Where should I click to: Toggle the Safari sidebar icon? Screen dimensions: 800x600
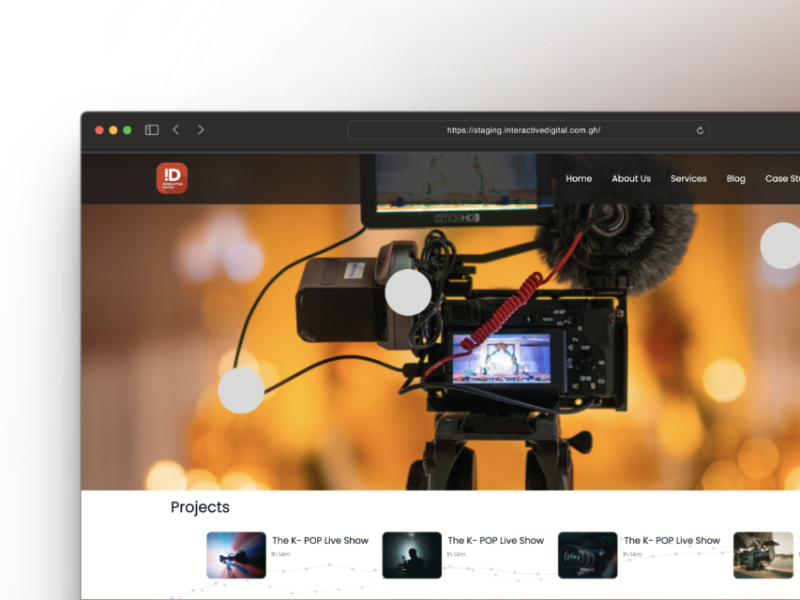[152, 130]
